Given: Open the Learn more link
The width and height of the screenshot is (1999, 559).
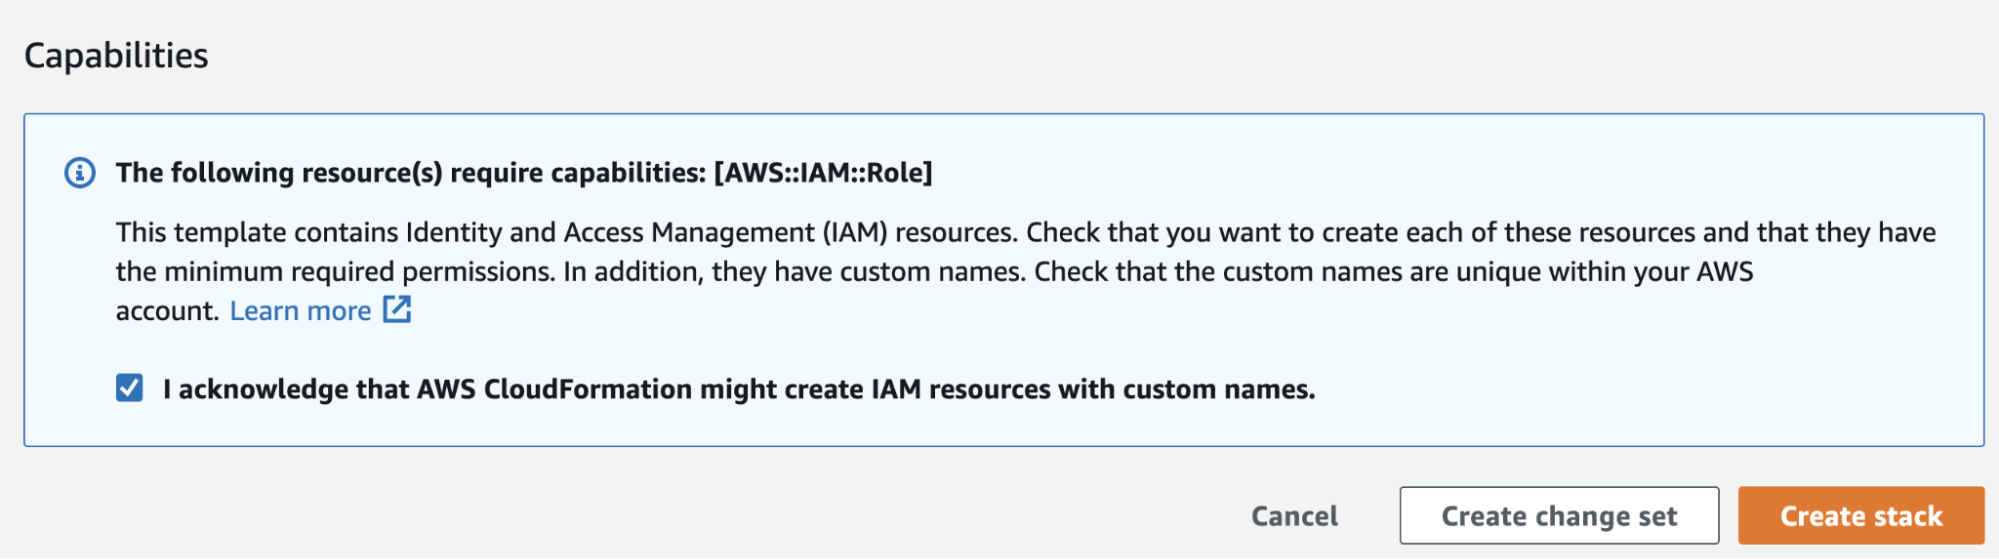Looking at the screenshot, I should [x=300, y=311].
